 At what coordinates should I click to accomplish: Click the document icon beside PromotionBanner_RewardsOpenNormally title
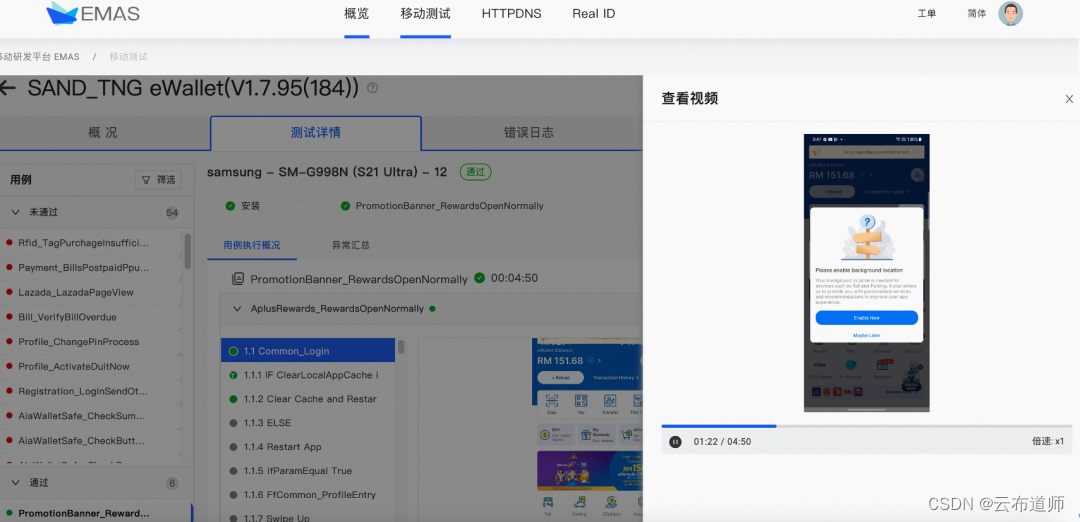[x=238, y=279]
